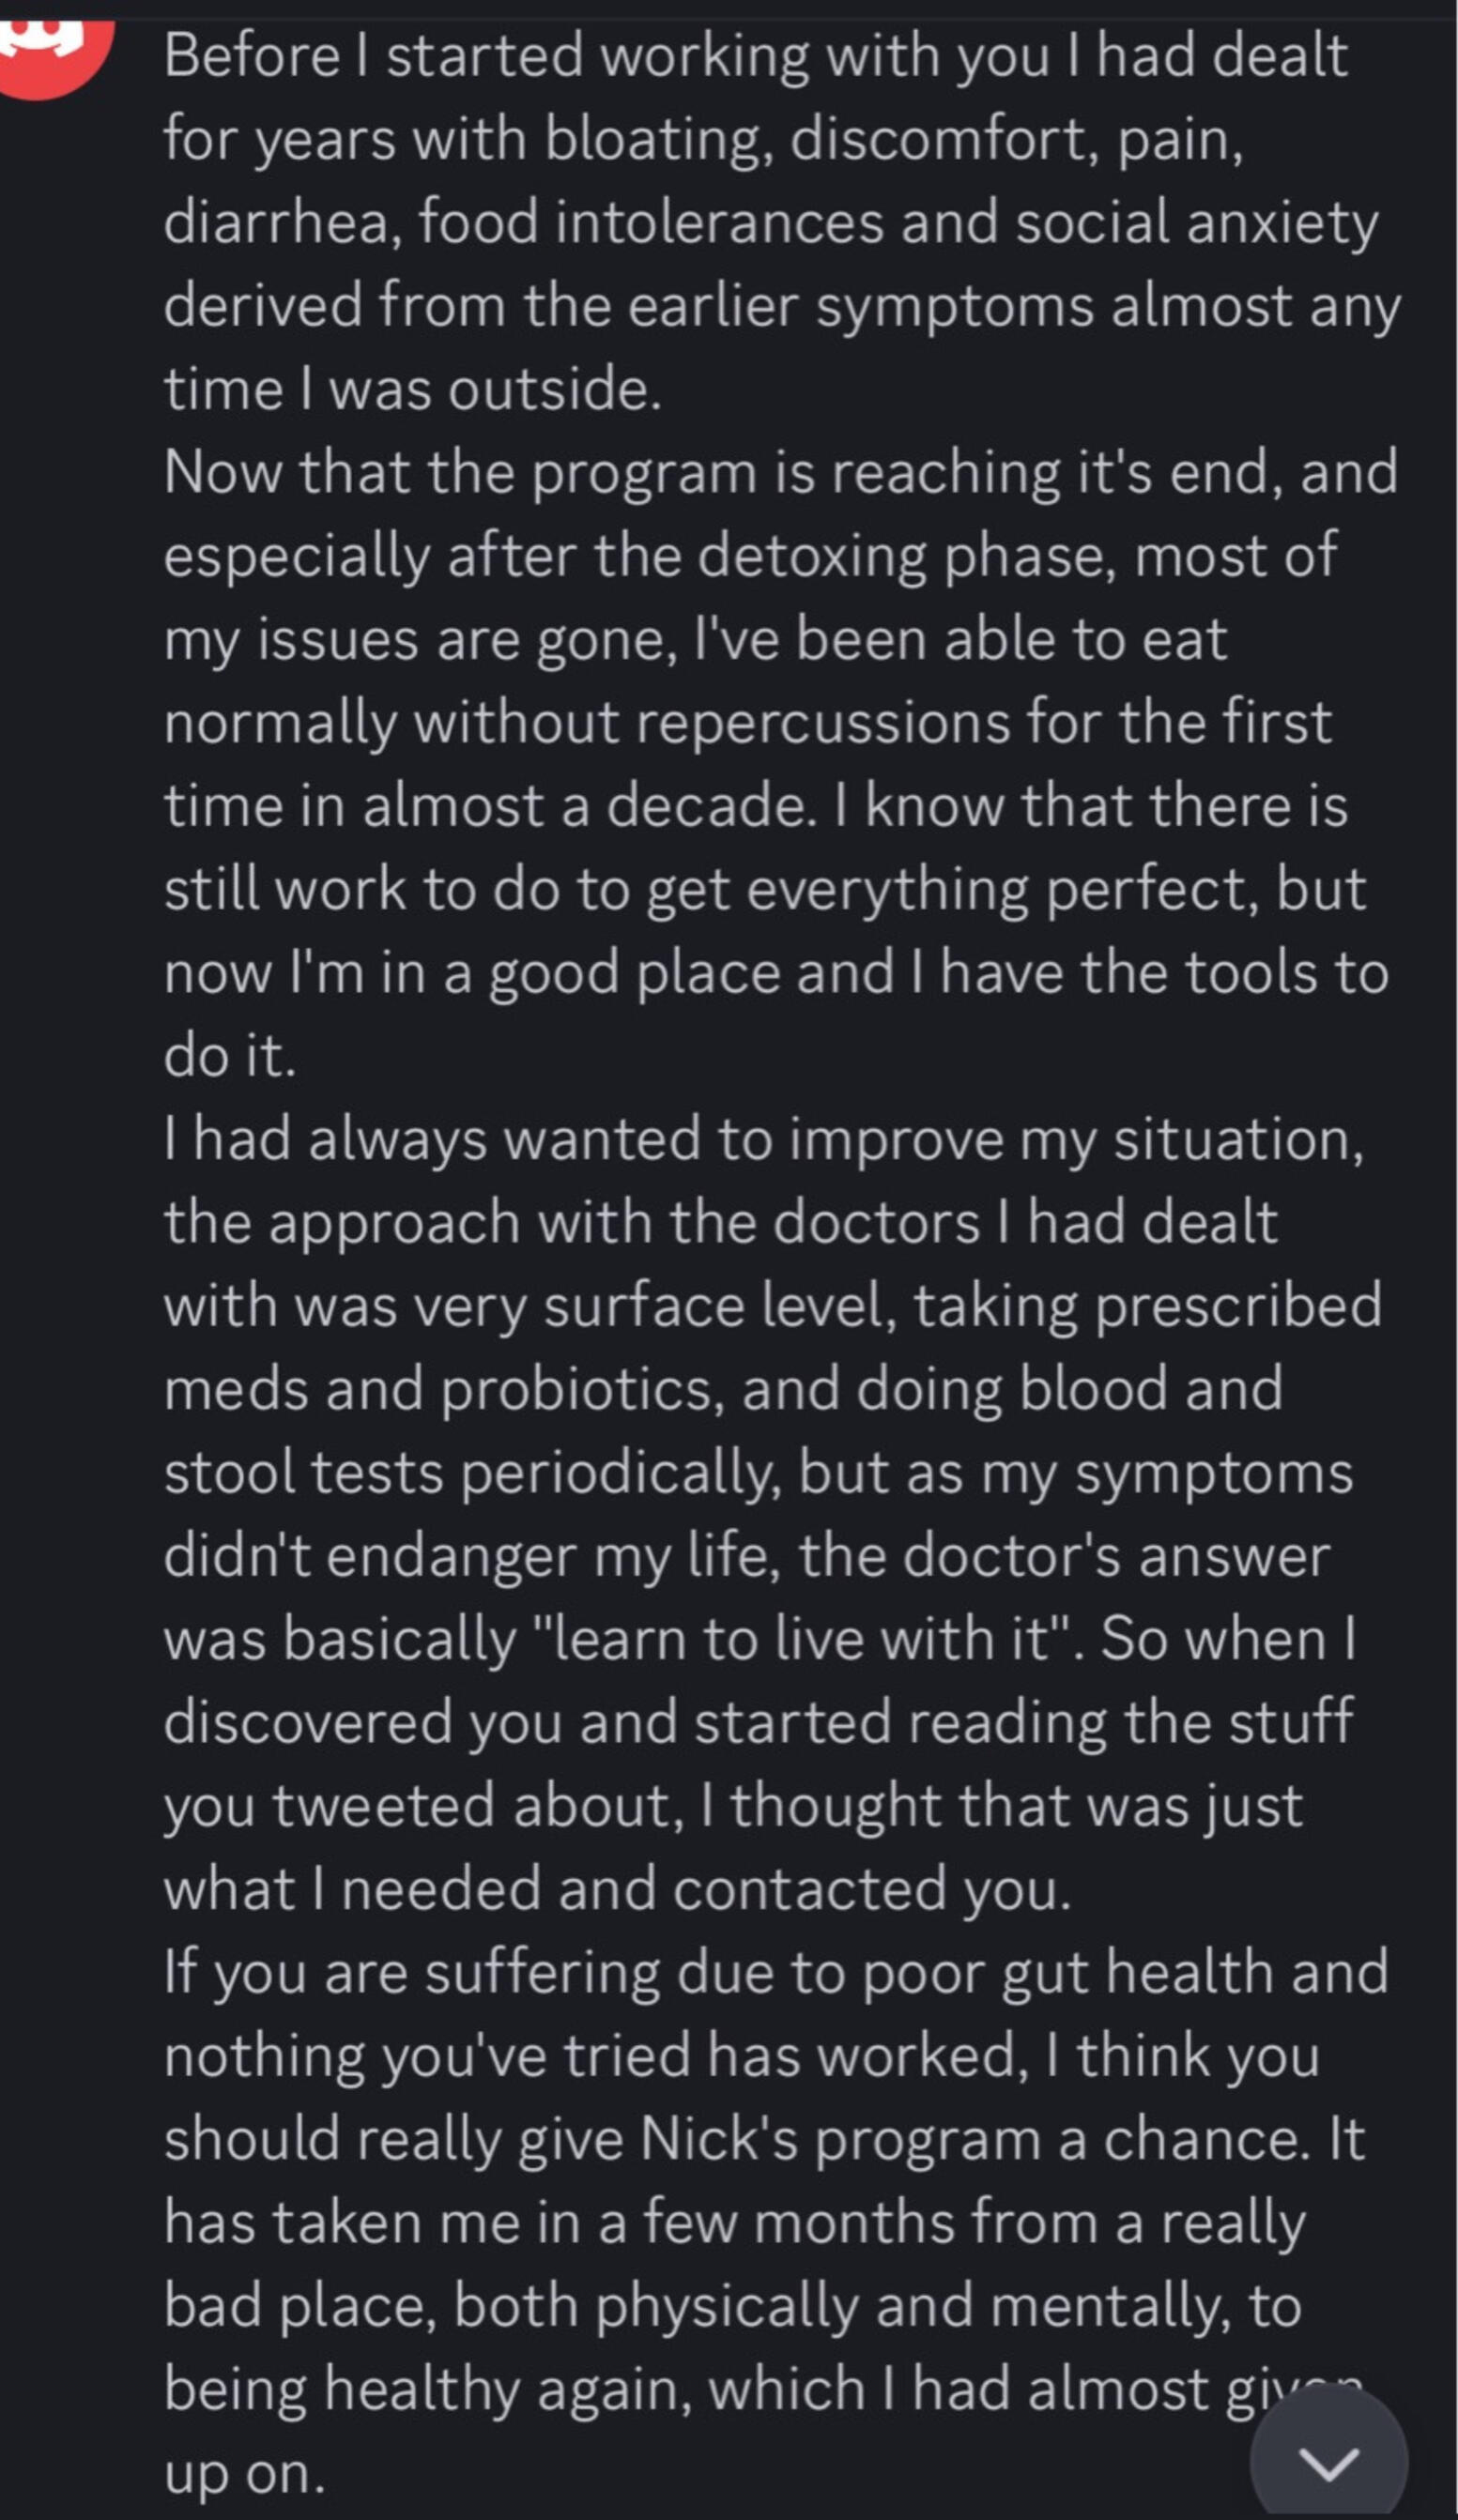Click the final line "up on."
This screenshot has width=1458, height=2520.
coord(245,2473)
